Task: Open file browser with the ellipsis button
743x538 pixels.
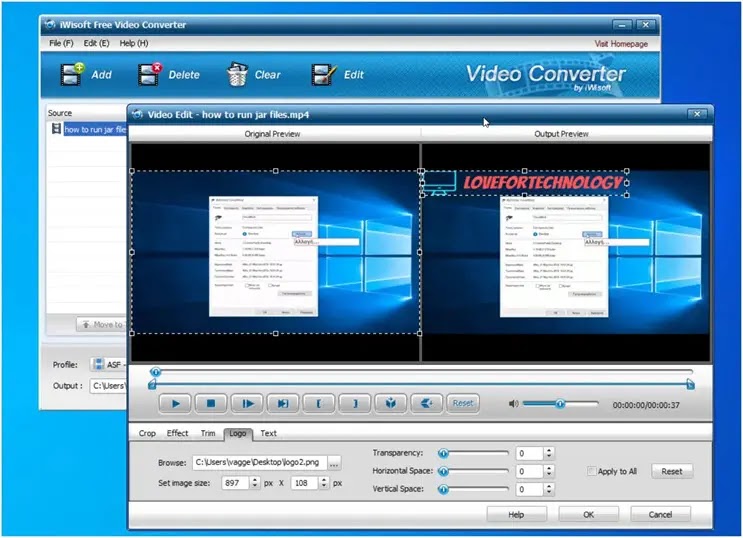Action: (x=334, y=464)
